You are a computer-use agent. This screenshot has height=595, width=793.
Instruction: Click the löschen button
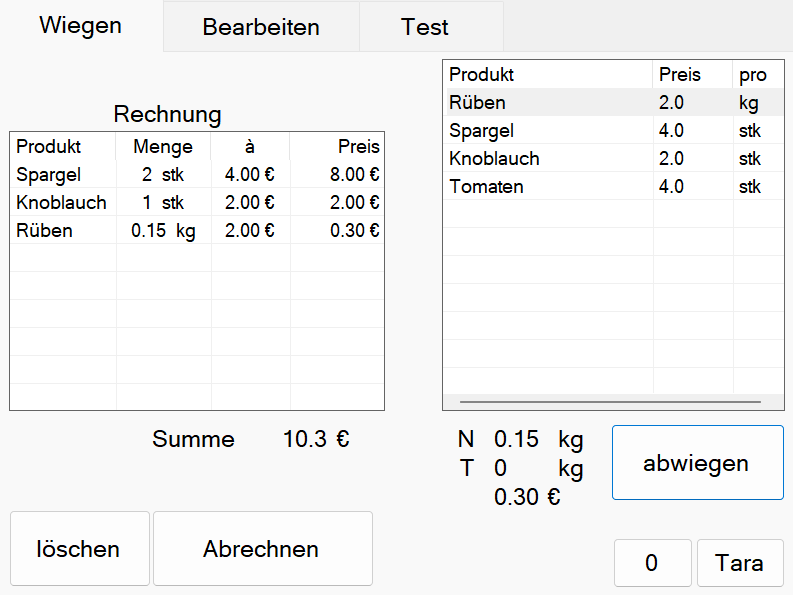click(x=79, y=549)
